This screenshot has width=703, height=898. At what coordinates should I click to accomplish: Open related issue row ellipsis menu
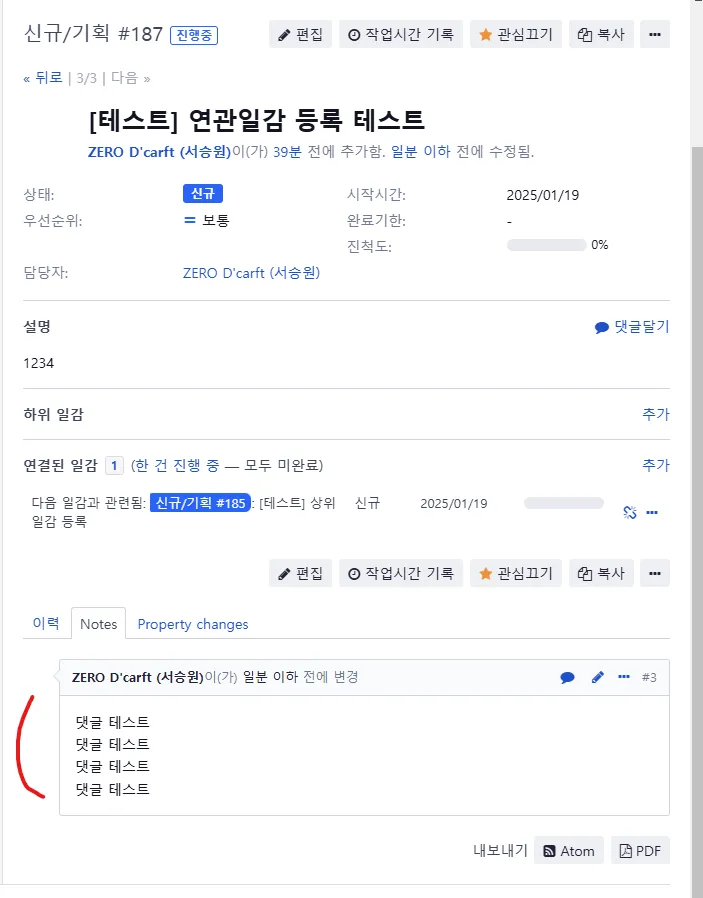coord(652,512)
